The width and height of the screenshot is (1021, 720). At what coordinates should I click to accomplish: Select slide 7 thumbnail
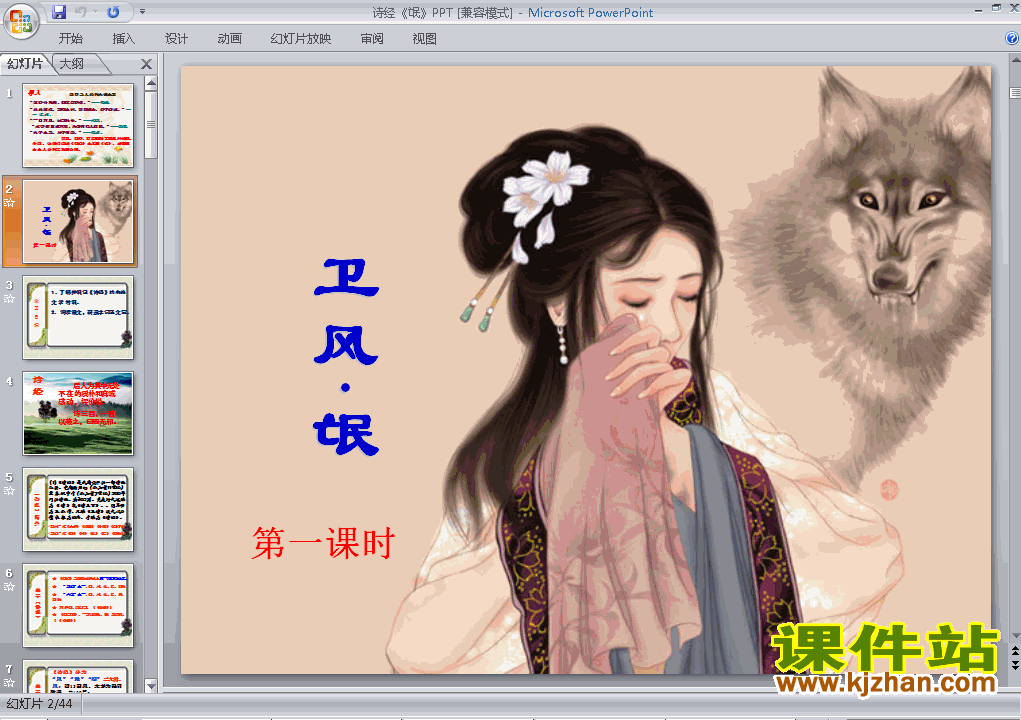pos(78,676)
